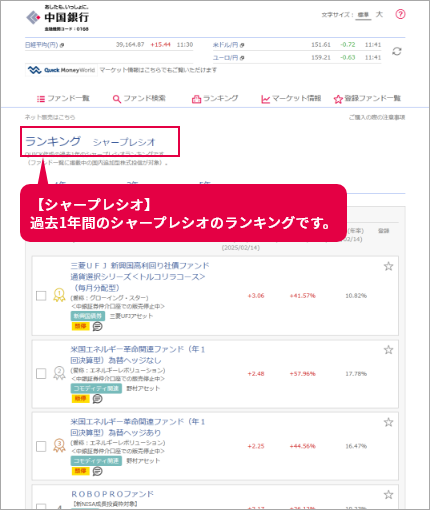This screenshot has height=510, width=430.
Task: Open the 登録ファンド一覧 menu
Action: (367, 99)
